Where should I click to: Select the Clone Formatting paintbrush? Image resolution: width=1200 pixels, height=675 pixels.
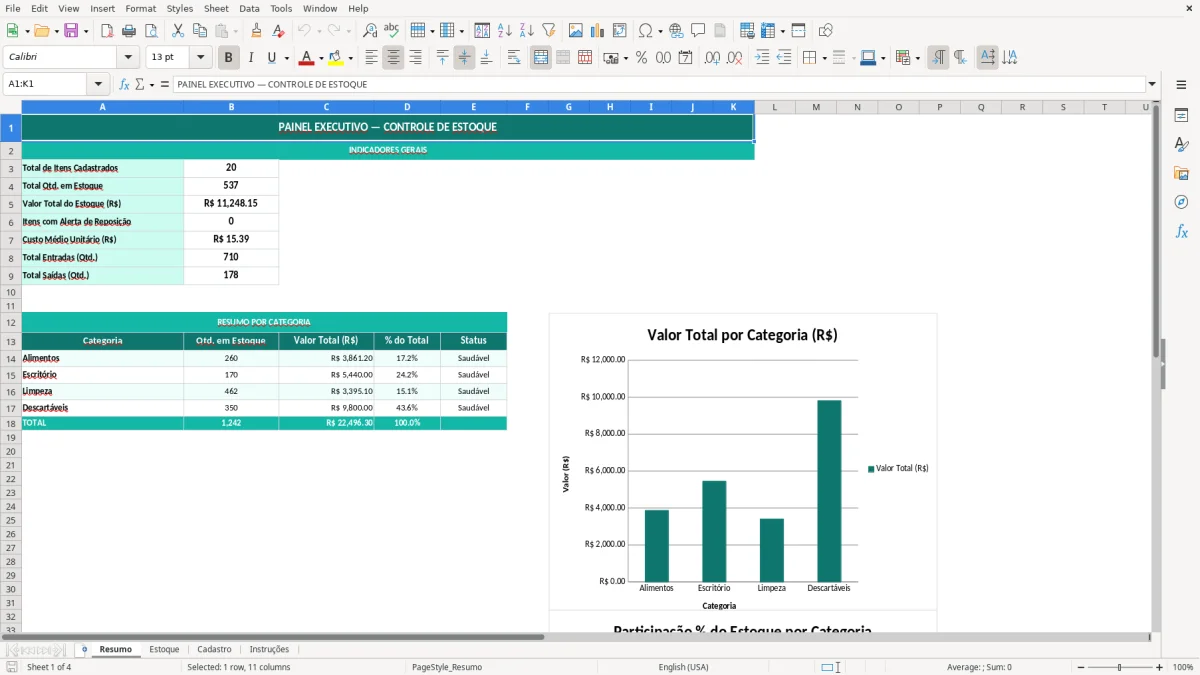pos(257,31)
